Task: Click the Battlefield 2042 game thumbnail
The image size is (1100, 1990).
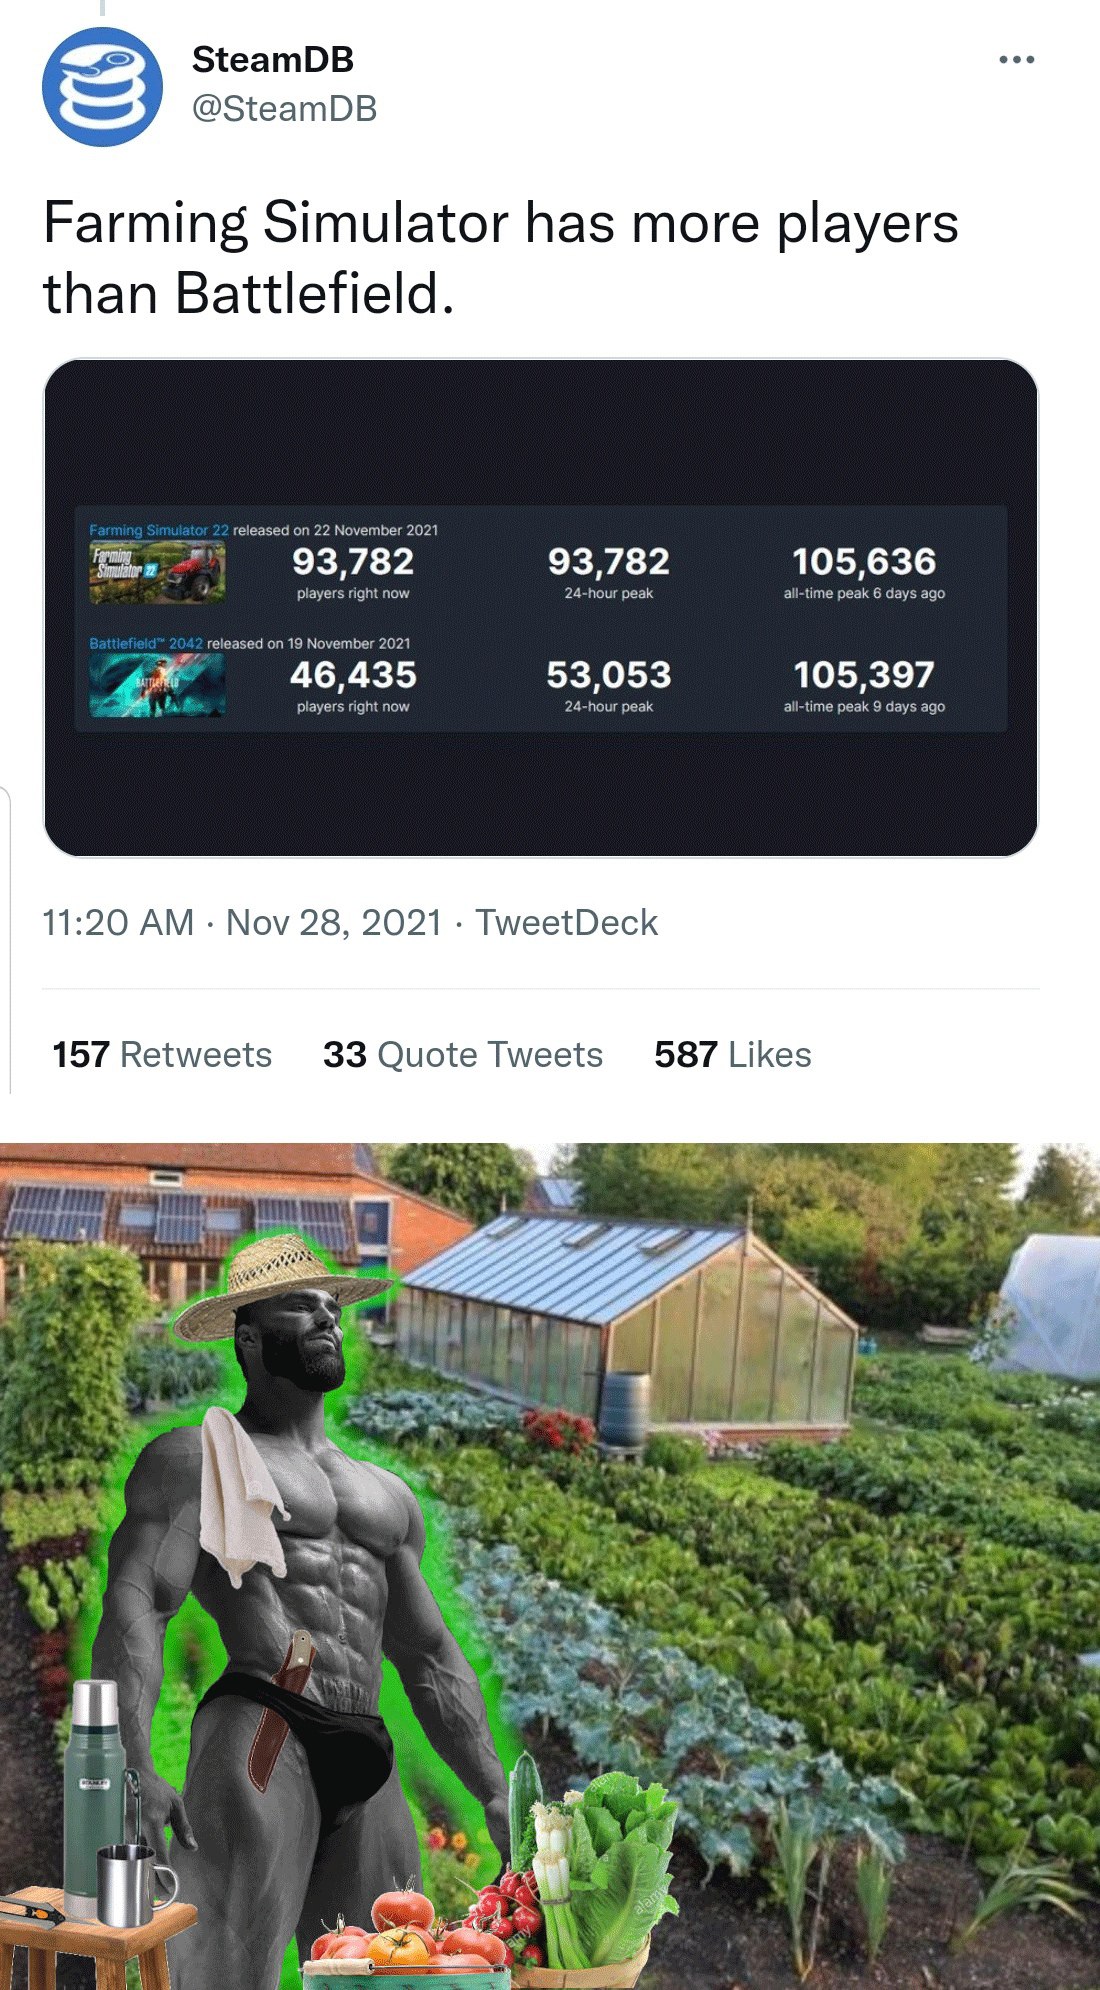Action: pyautogui.click(x=157, y=685)
